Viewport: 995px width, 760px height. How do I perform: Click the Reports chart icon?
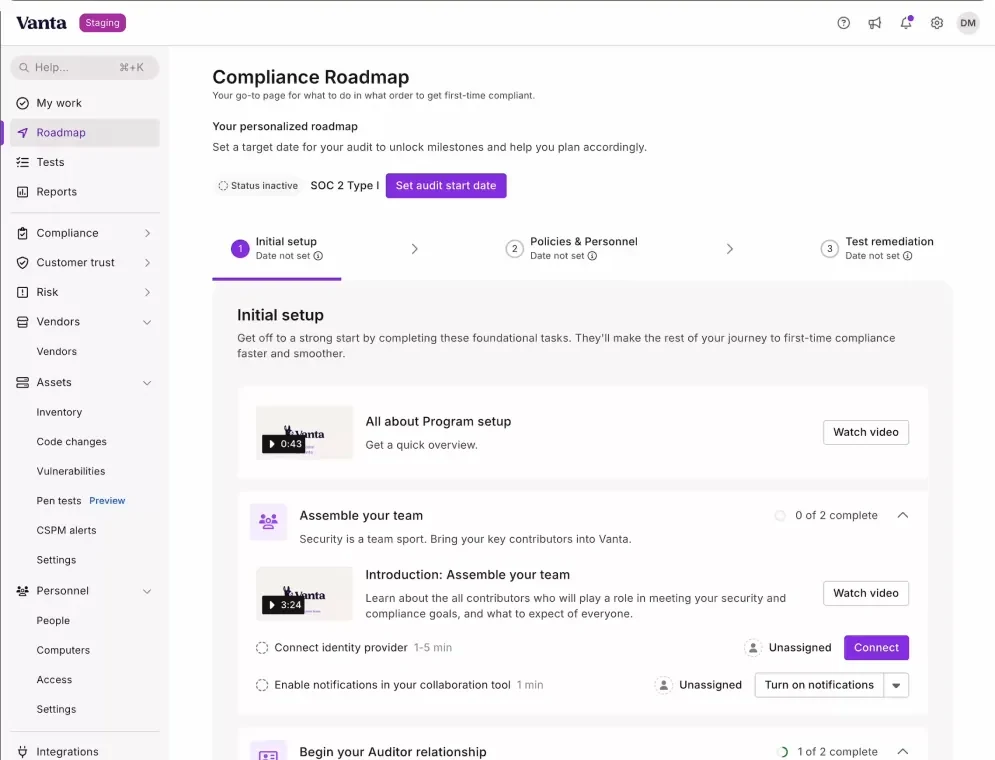click(x=22, y=192)
